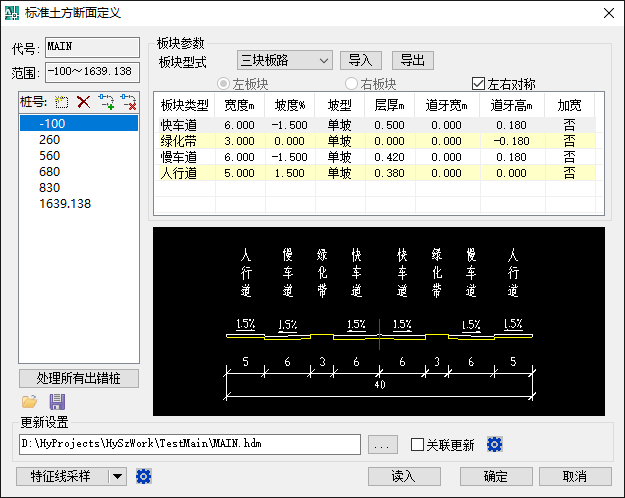Click the 坡度% column header
This screenshot has height=498, width=625.
(290, 105)
